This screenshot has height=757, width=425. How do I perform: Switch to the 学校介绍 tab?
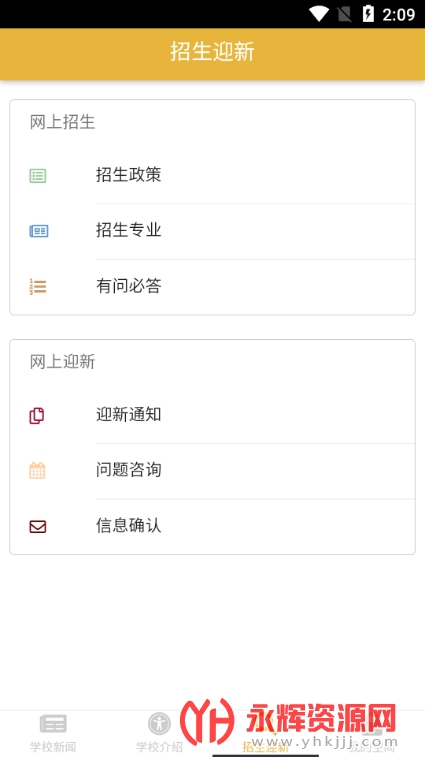(x=159, y=732)
